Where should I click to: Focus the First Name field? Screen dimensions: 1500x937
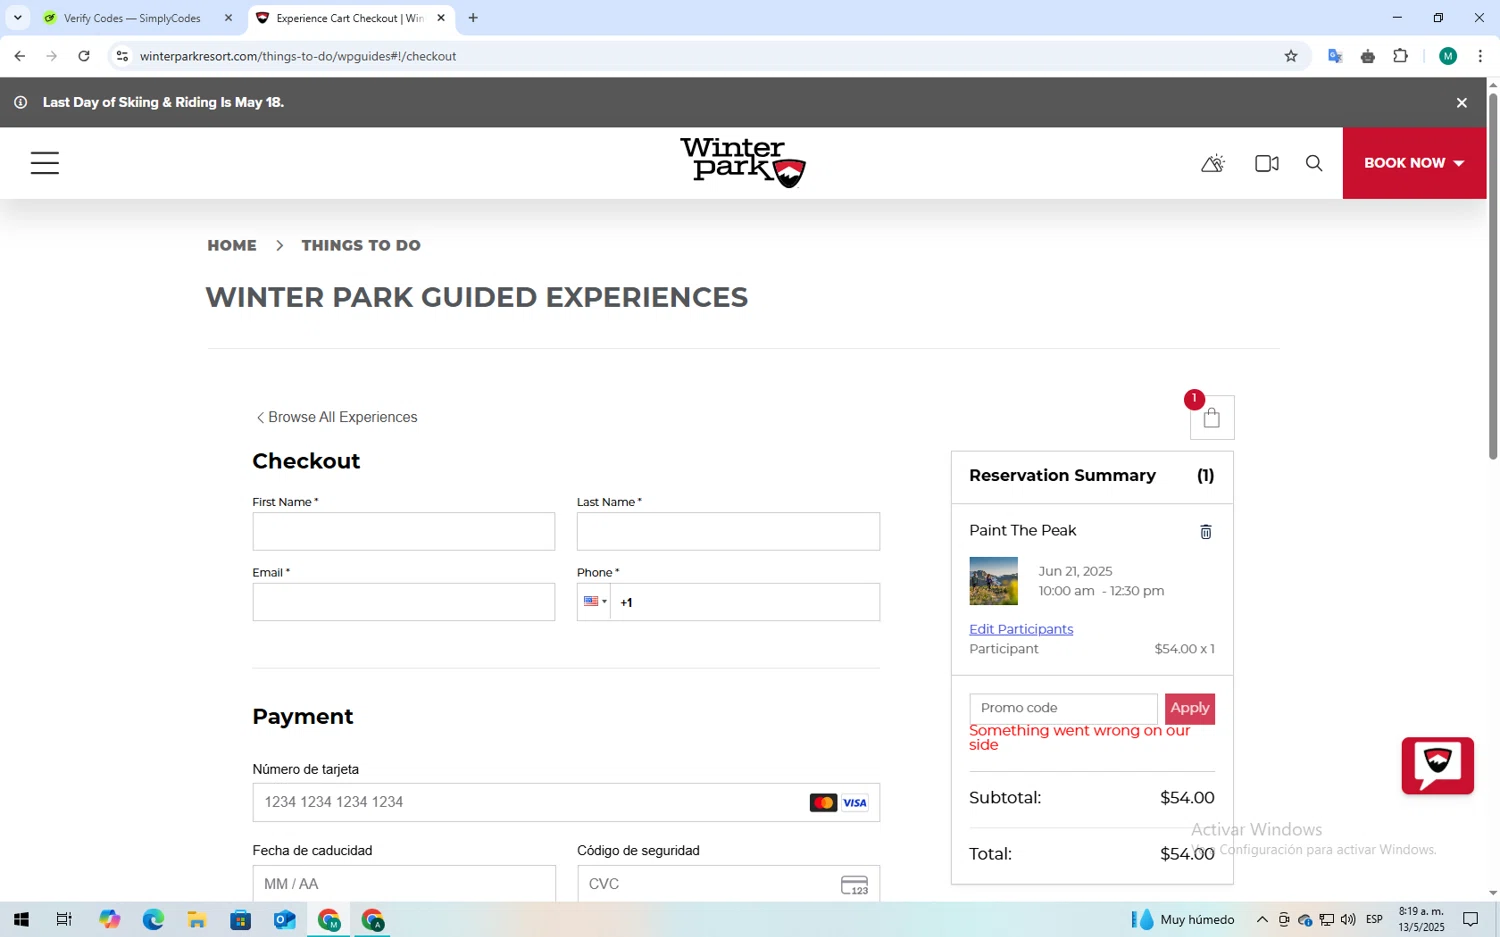(x=404, y=531)
